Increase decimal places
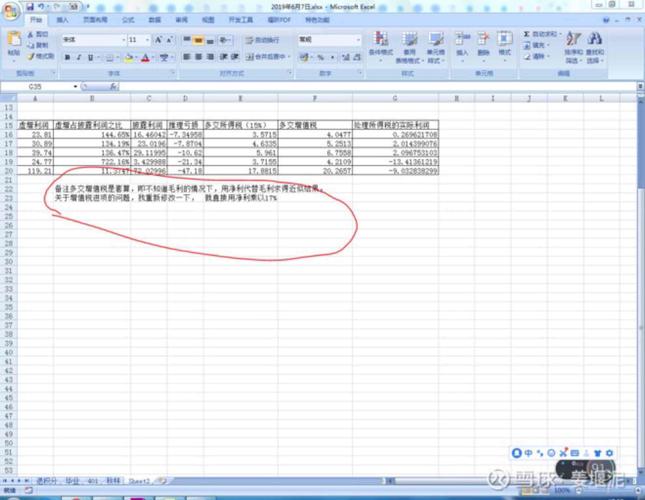This screenshot has width=645, height=500. click(x=346, y=58)
